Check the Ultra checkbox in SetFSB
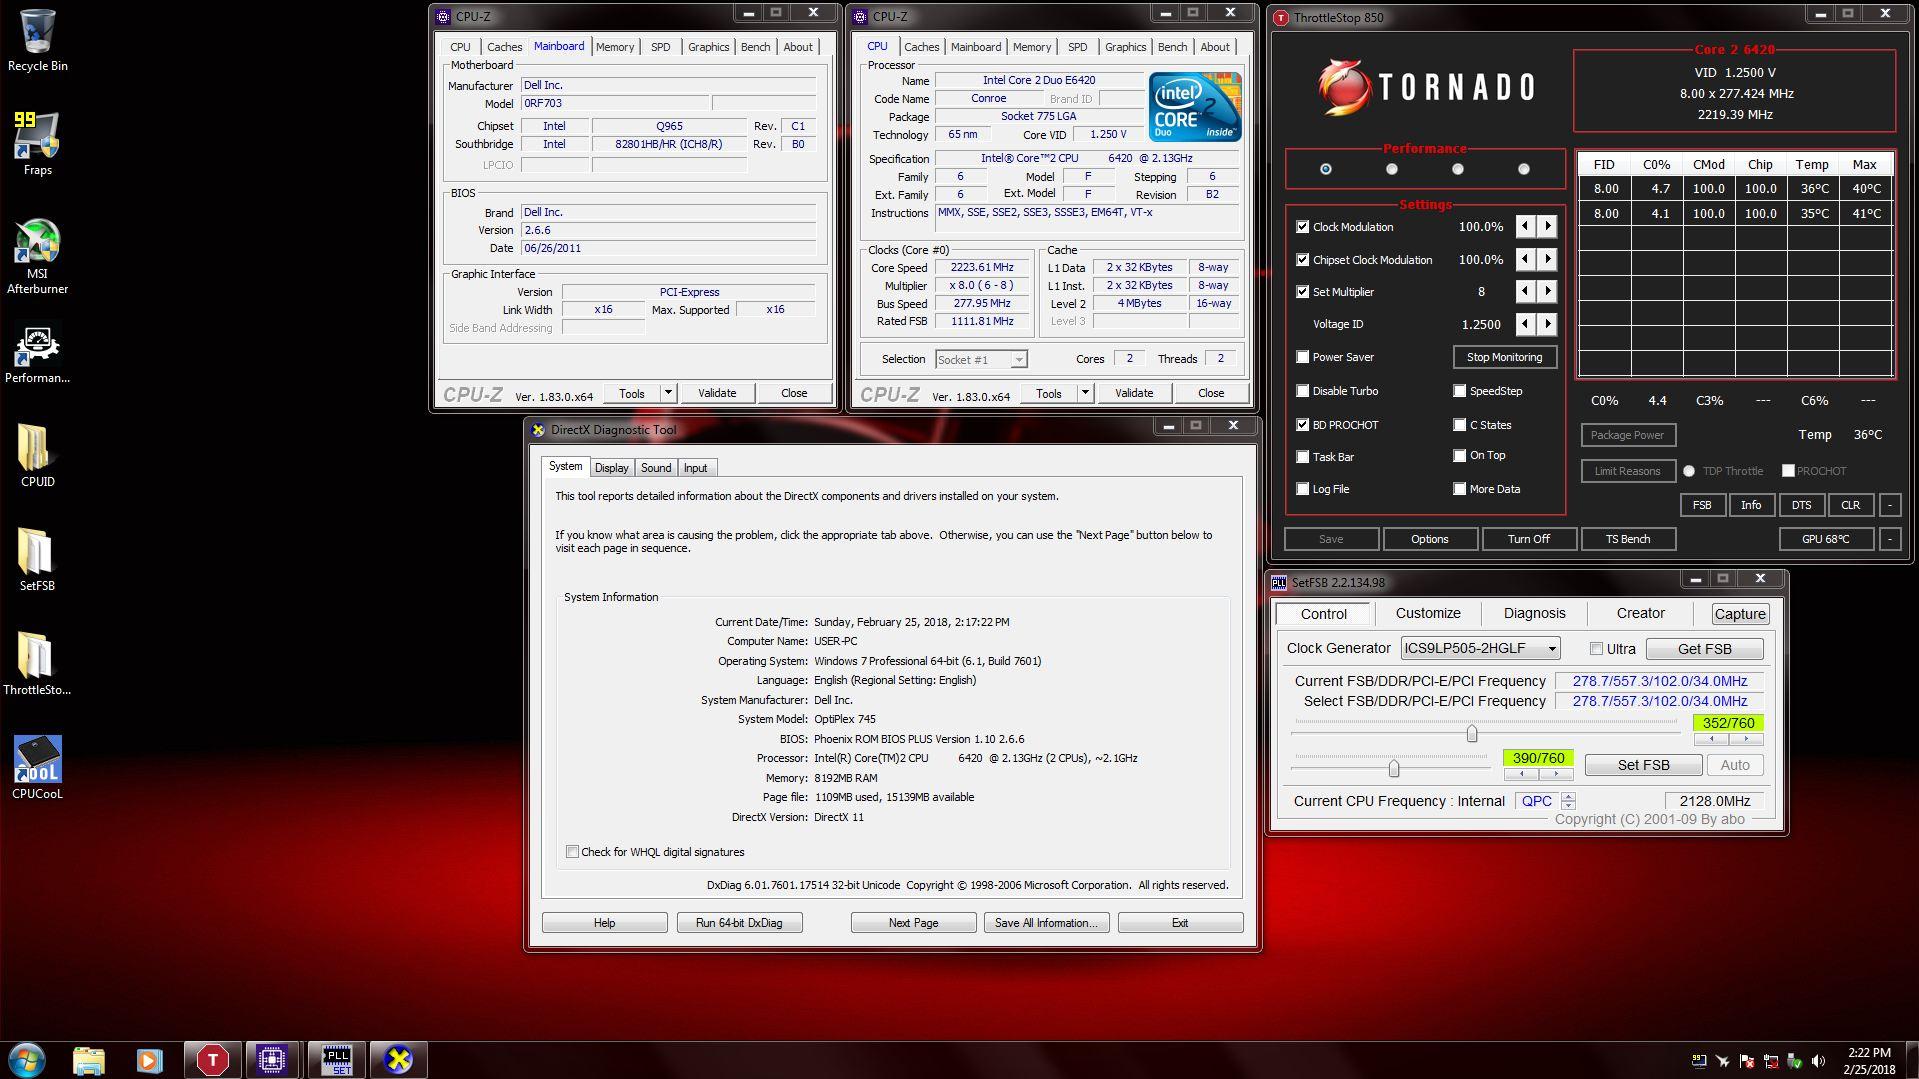The height and width of the screenshot is (1079, 1919). (1596, 649)
